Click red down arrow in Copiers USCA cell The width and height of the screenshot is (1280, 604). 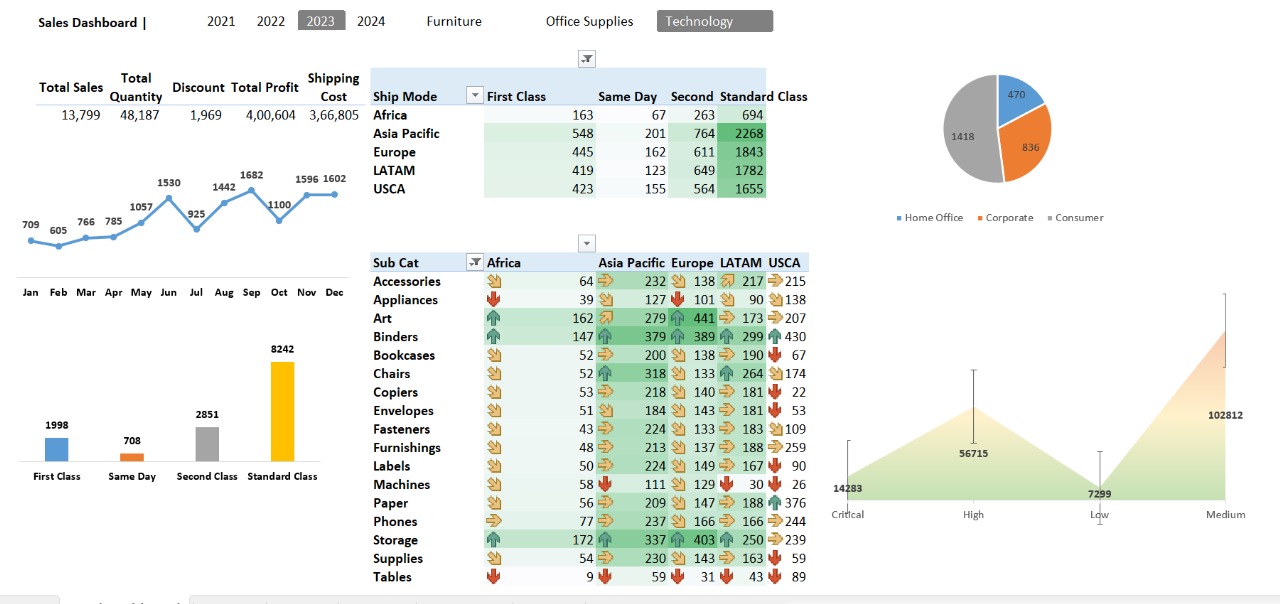(x=775, y=392)
